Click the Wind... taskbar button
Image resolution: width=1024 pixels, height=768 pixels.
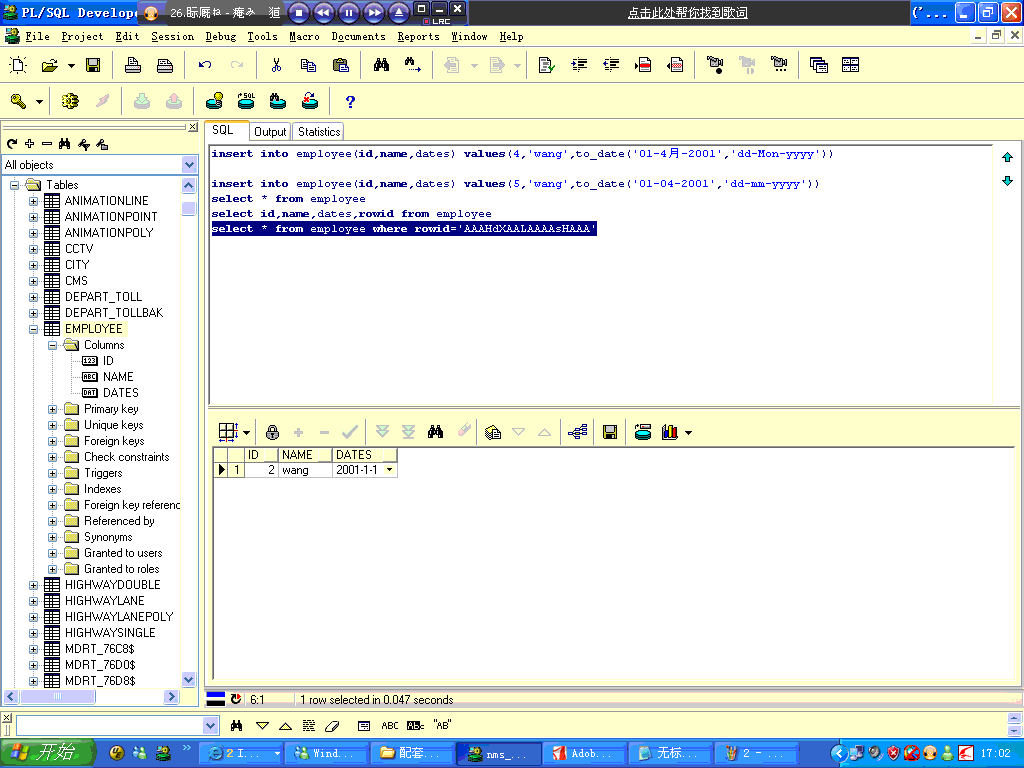[325, 753]
